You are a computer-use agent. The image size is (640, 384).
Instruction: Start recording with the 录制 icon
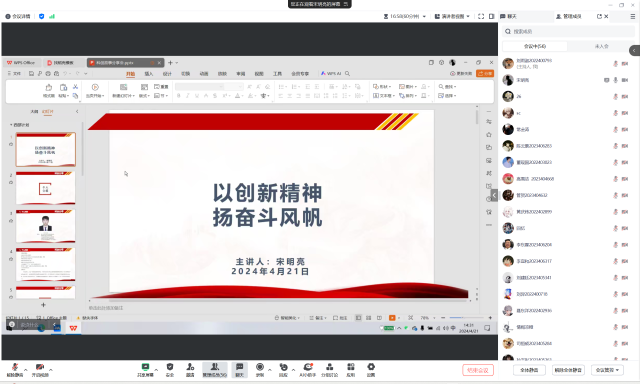click(x=260, y=370)
